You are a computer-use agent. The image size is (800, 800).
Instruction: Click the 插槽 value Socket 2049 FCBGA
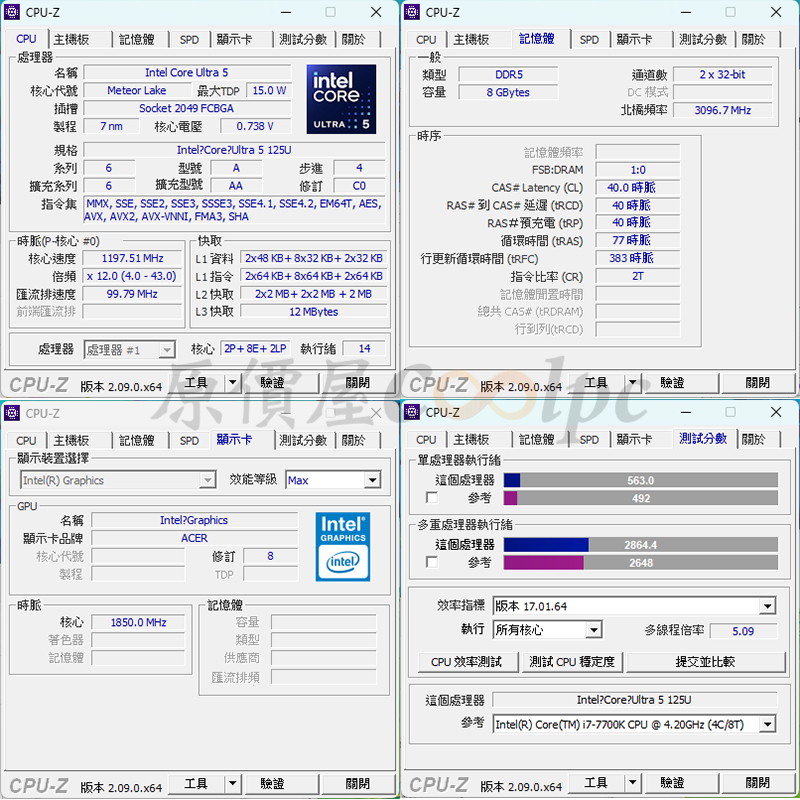click(x=187, y=108)
